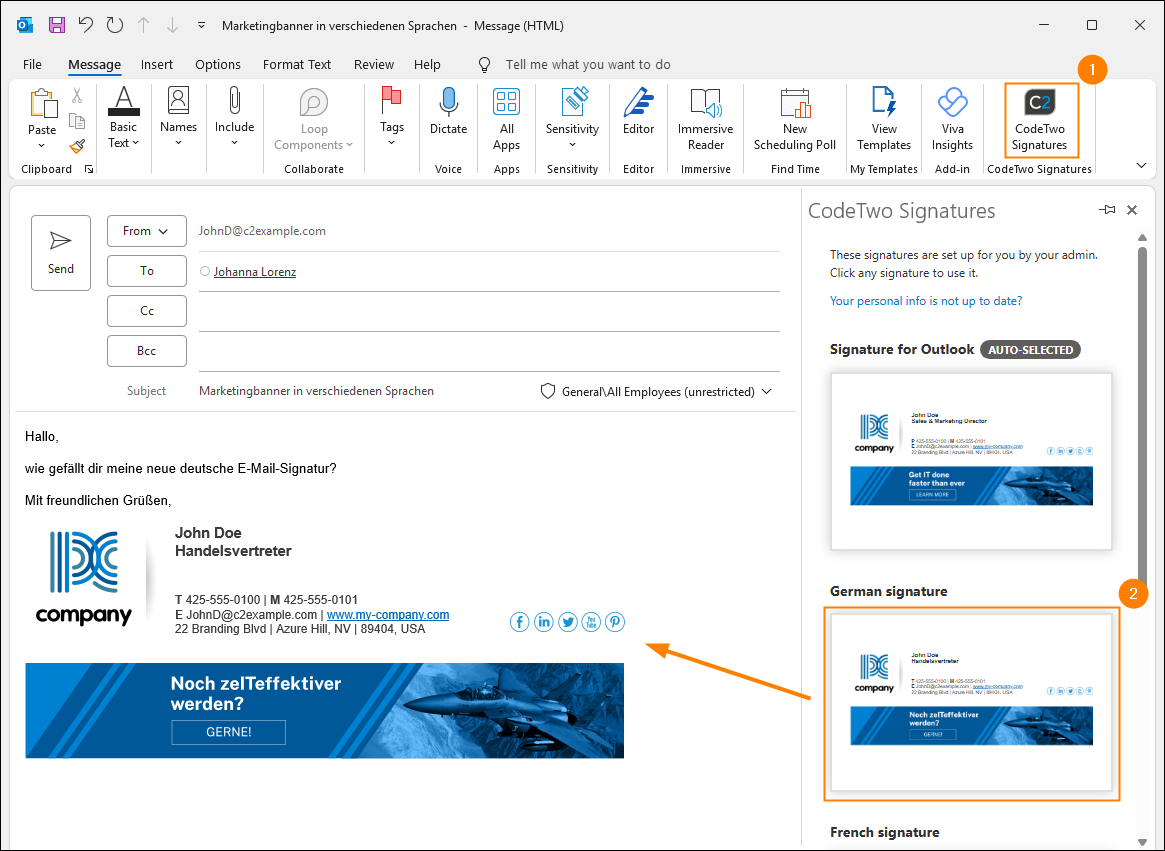Screen dimensions: 1165x851
Task: Collapse the ribbon with the chevron
Action: point(1141,165)
